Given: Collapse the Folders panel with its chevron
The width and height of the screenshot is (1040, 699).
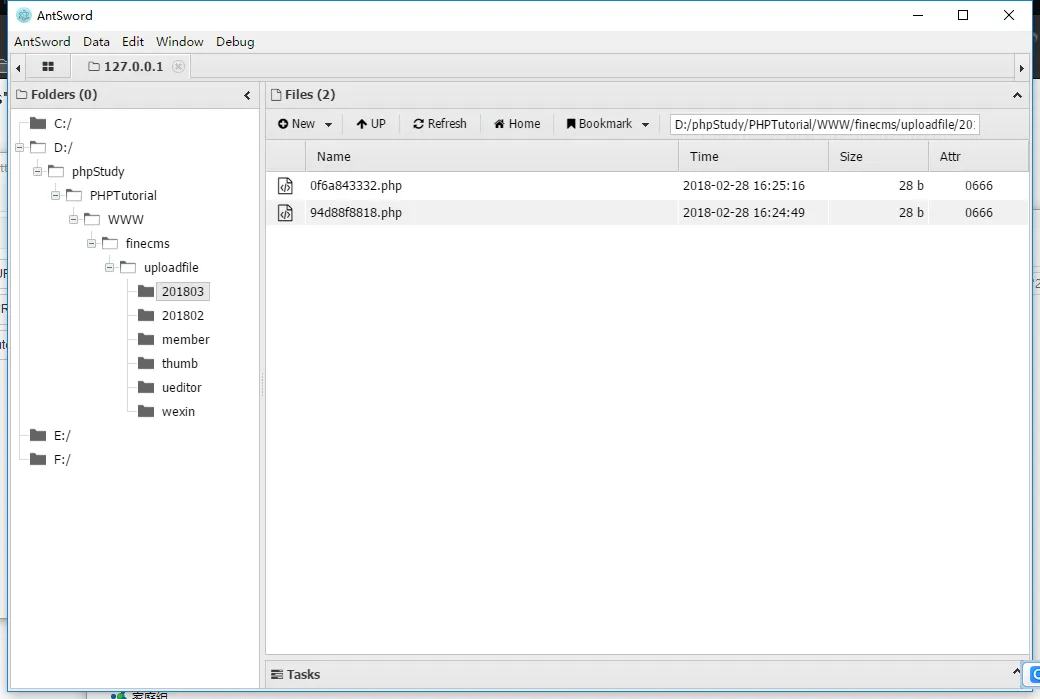Looking at the screenshot, I should pyautogui.click(x=247, y=94).
